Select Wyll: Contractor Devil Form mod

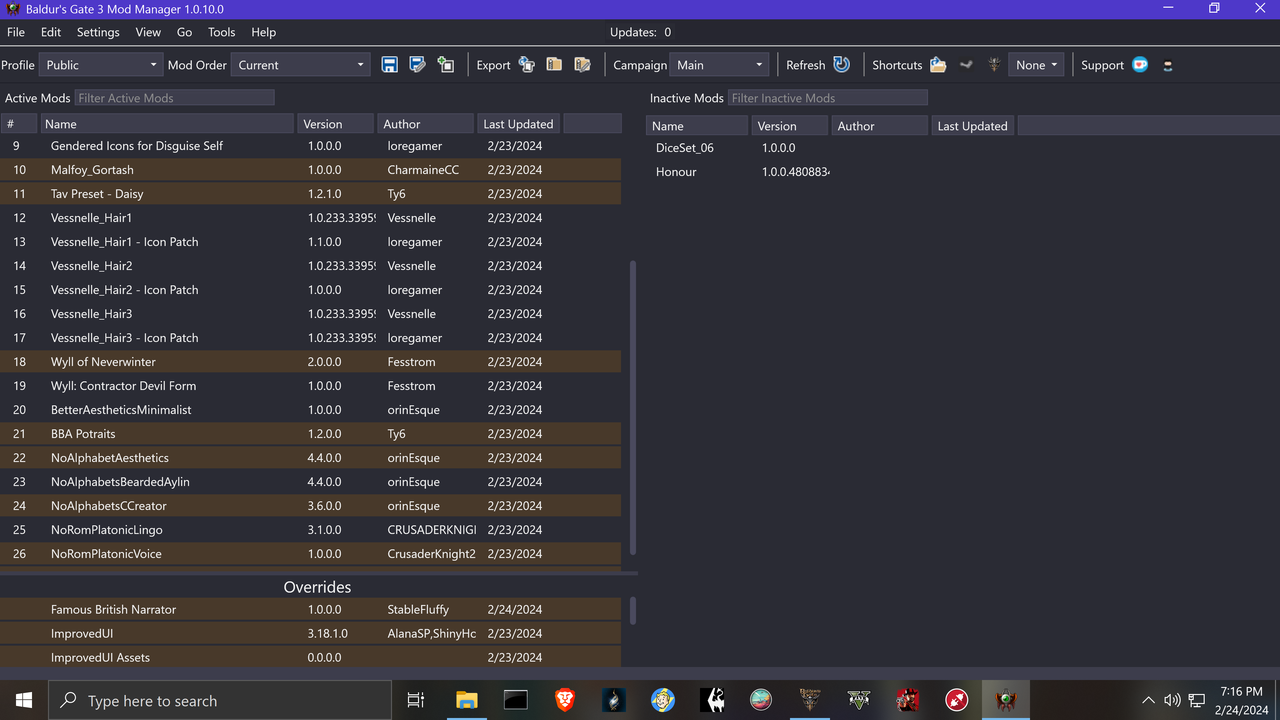tap(310, 386)
